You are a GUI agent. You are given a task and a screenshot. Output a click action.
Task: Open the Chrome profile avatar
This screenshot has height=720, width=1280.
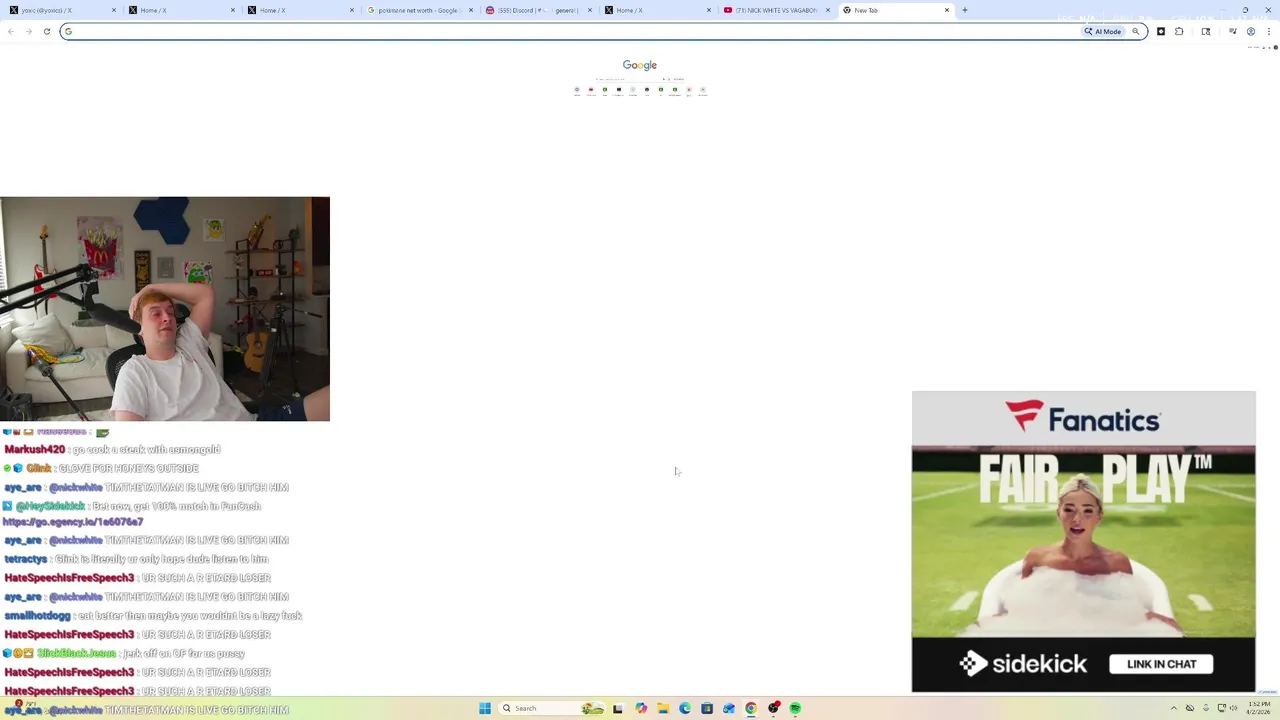pos(1251,31)
